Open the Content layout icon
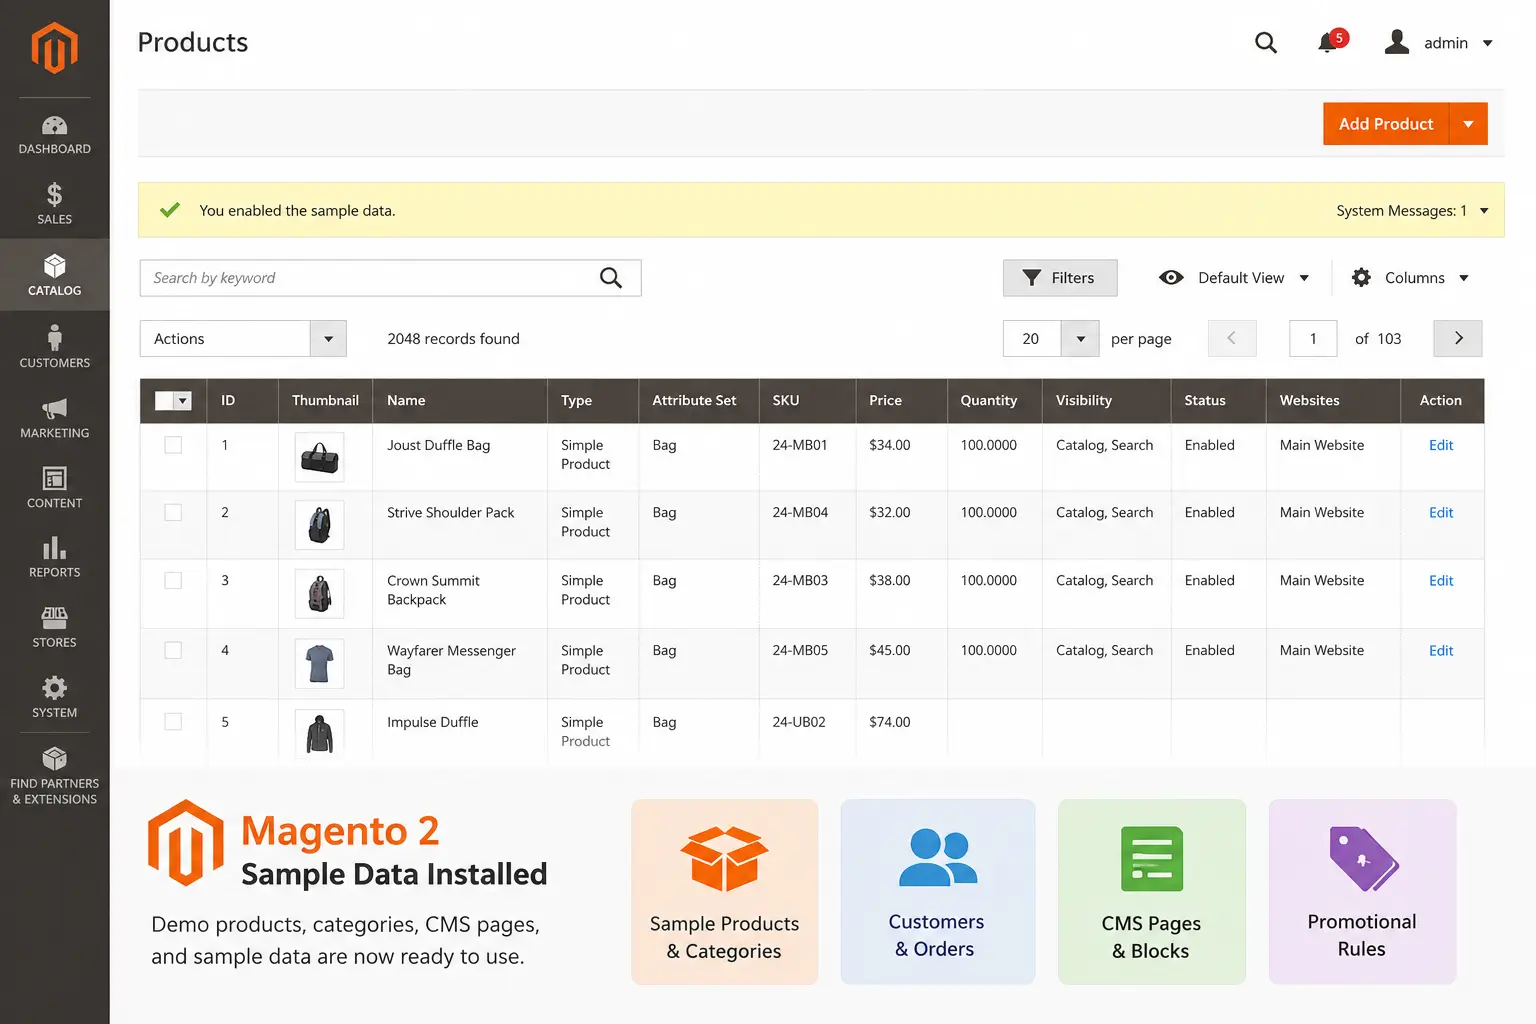This screenshot has height=1024, width=1536. (x=54, y=478)
